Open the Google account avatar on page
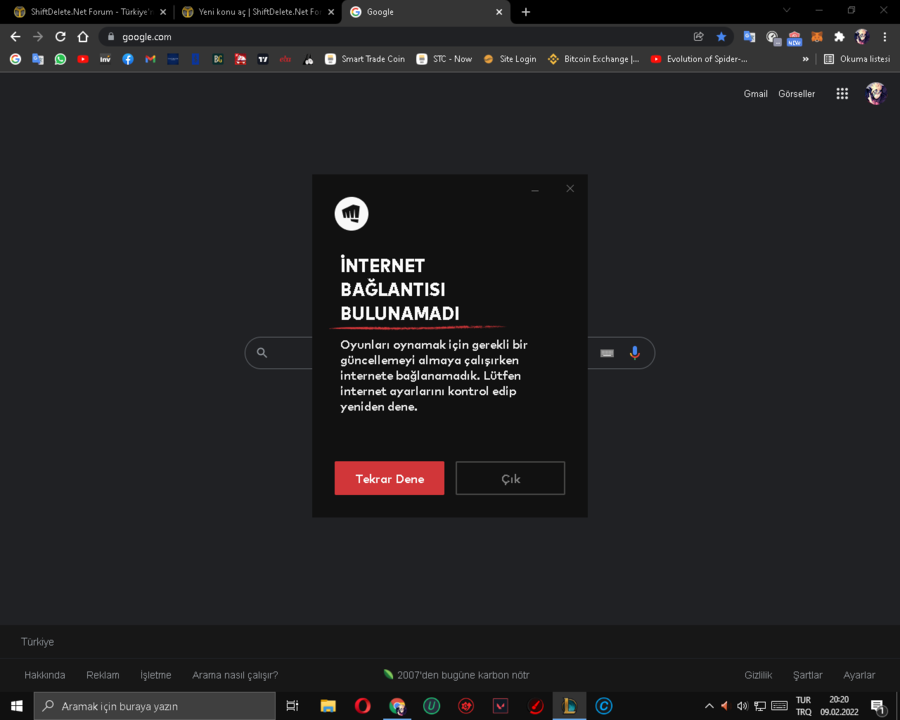 point(876,94)
